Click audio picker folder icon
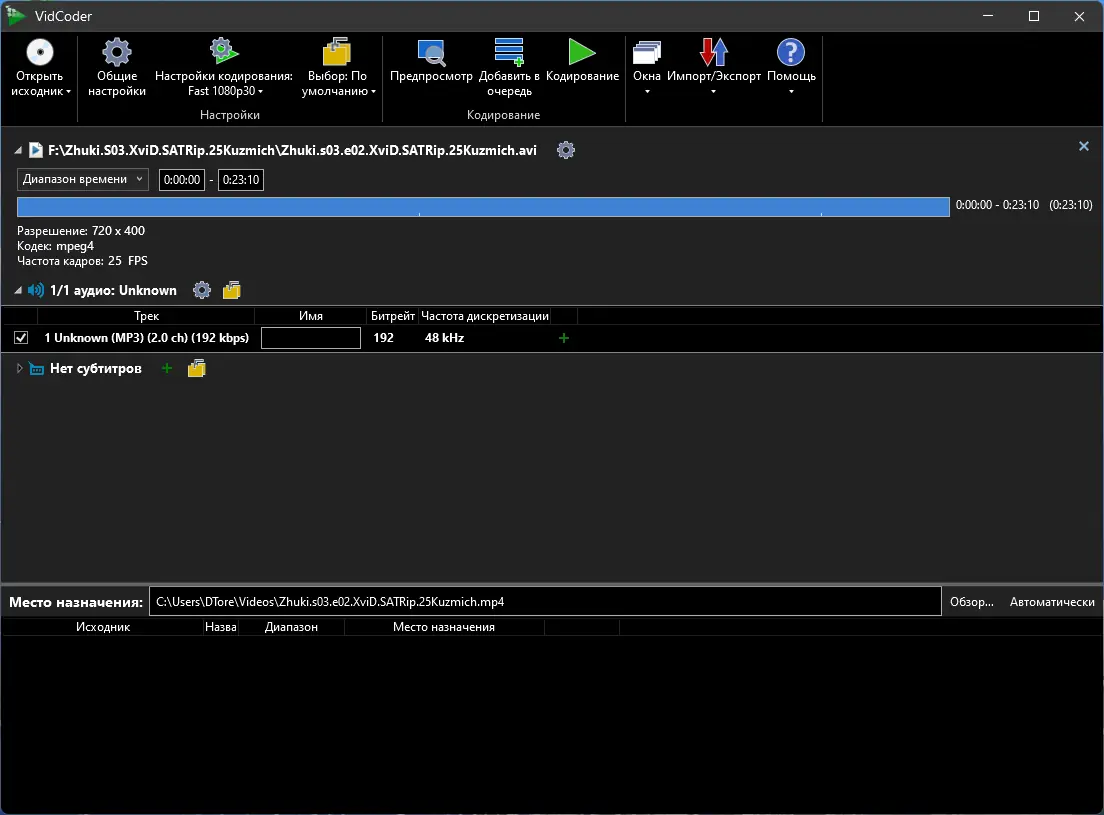This screenshot has height=815, width=1104. tap(232, 290)
